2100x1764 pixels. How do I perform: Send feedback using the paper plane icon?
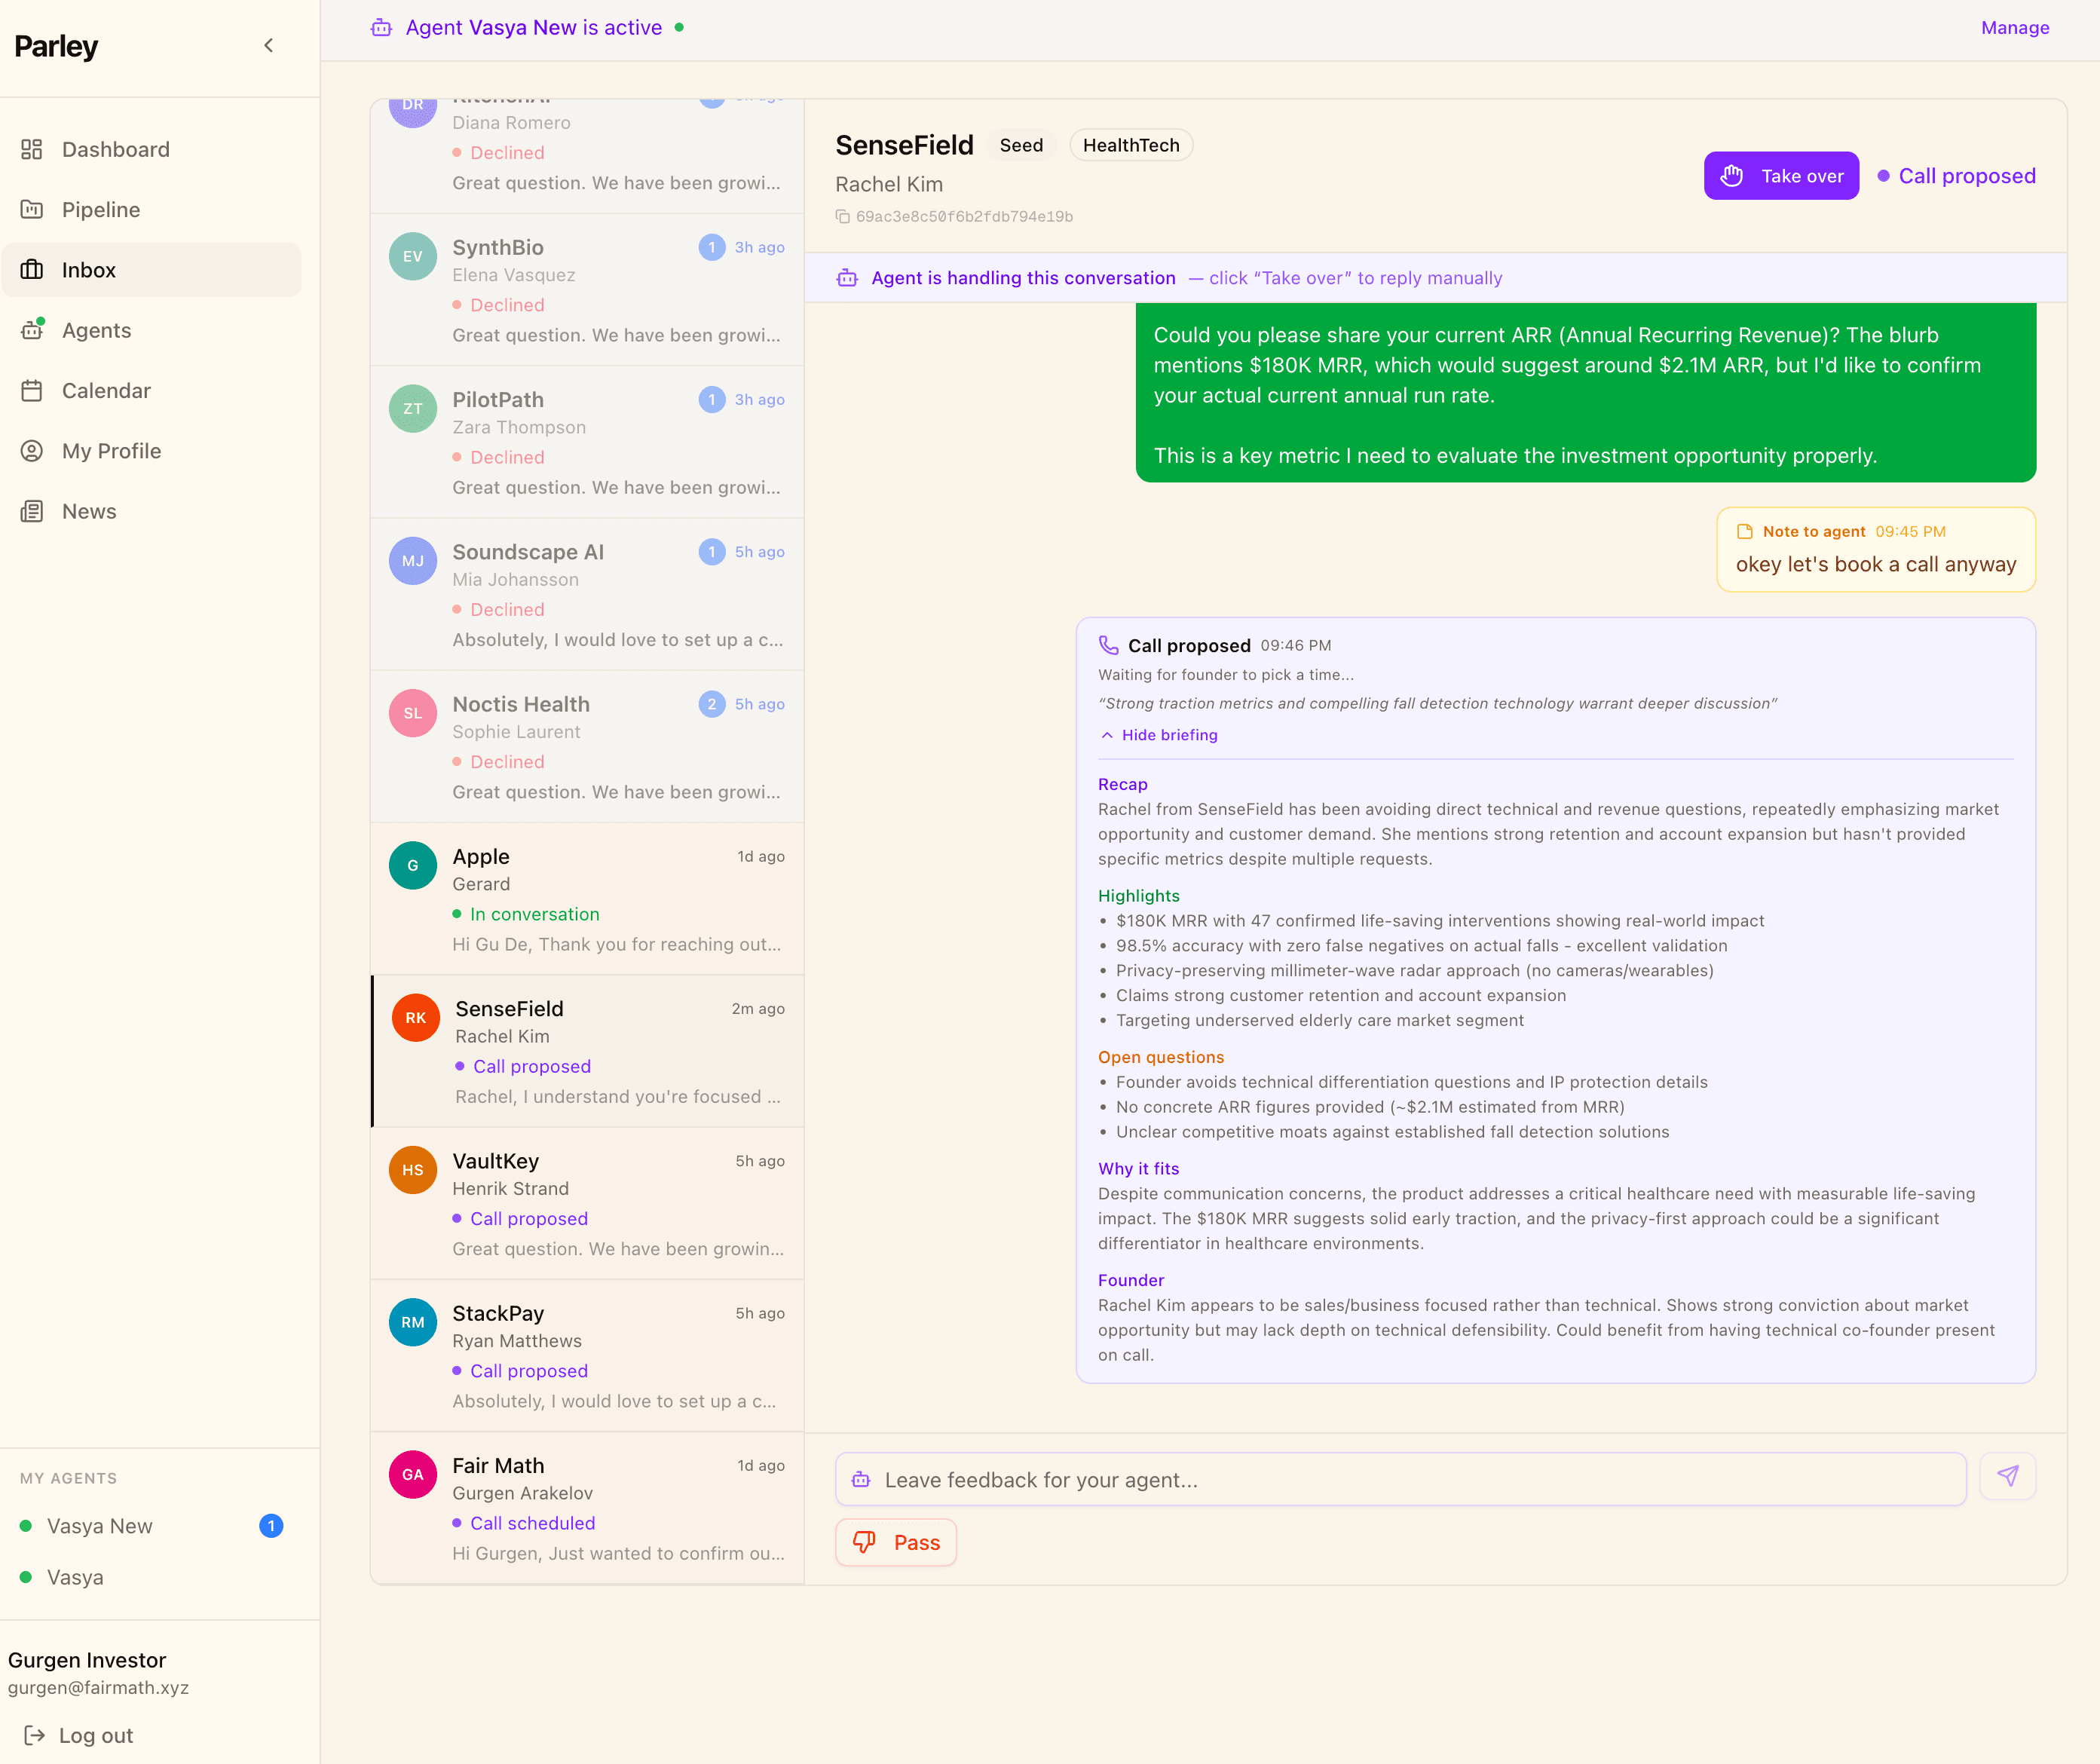tap(2008, 1476)
